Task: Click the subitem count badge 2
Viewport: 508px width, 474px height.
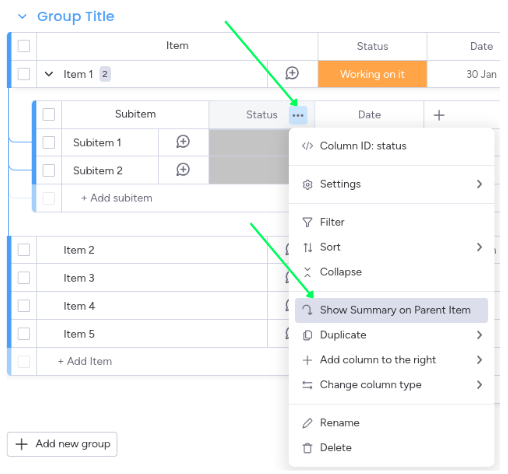Action: click(105, 74)
